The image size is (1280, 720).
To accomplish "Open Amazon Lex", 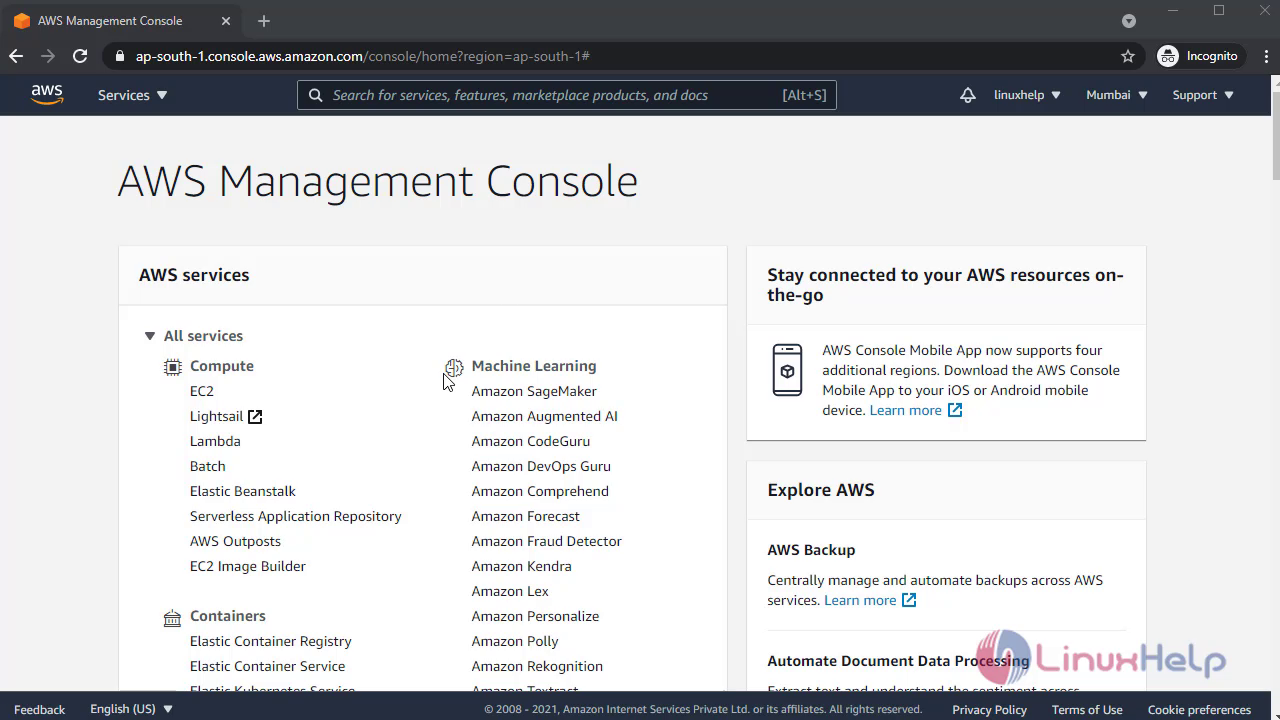I will point(510,591).
